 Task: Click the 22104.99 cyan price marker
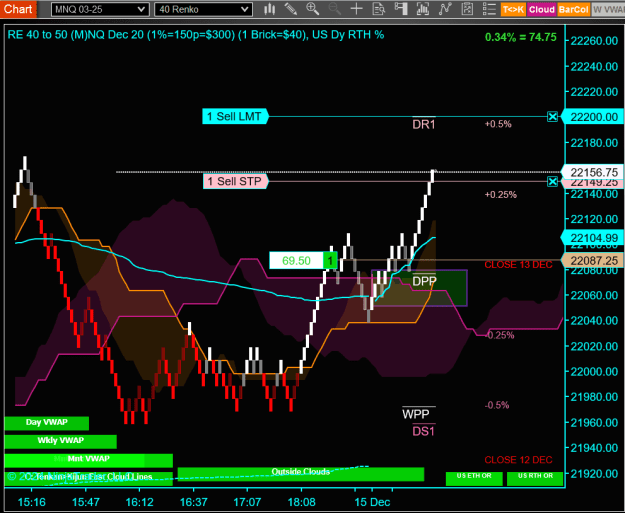coord(593,238)
